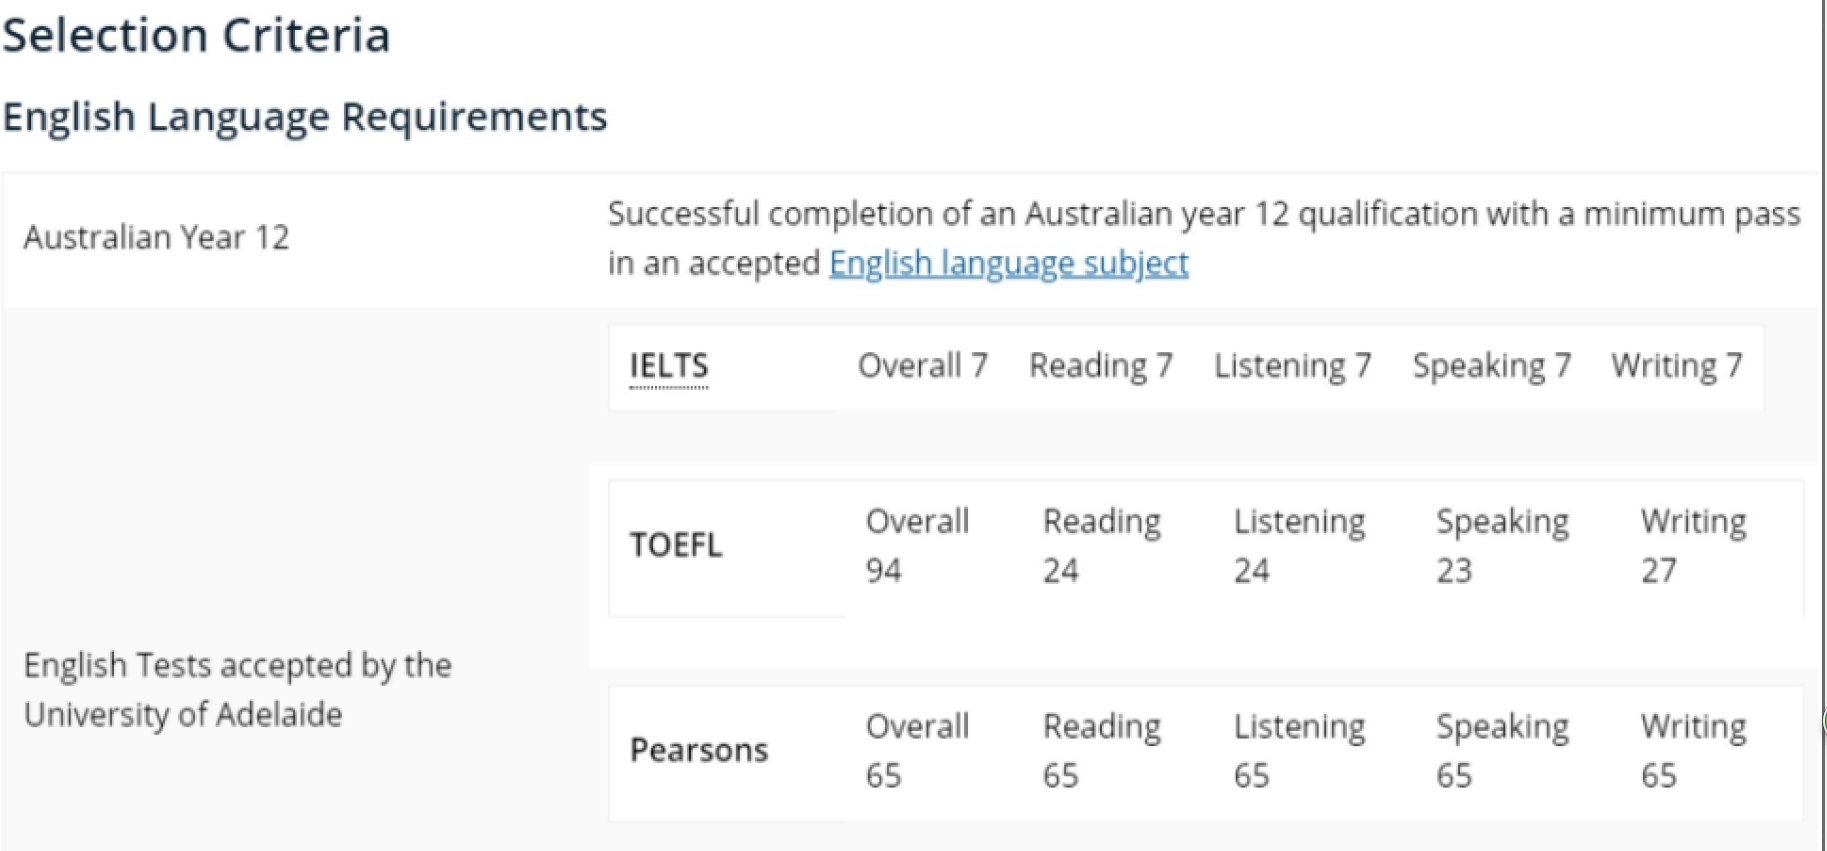This screenshot has height=851, width=1827.
Task: Click the IELTS Listening 7 cell
Action: click(x=1292, y=366)
